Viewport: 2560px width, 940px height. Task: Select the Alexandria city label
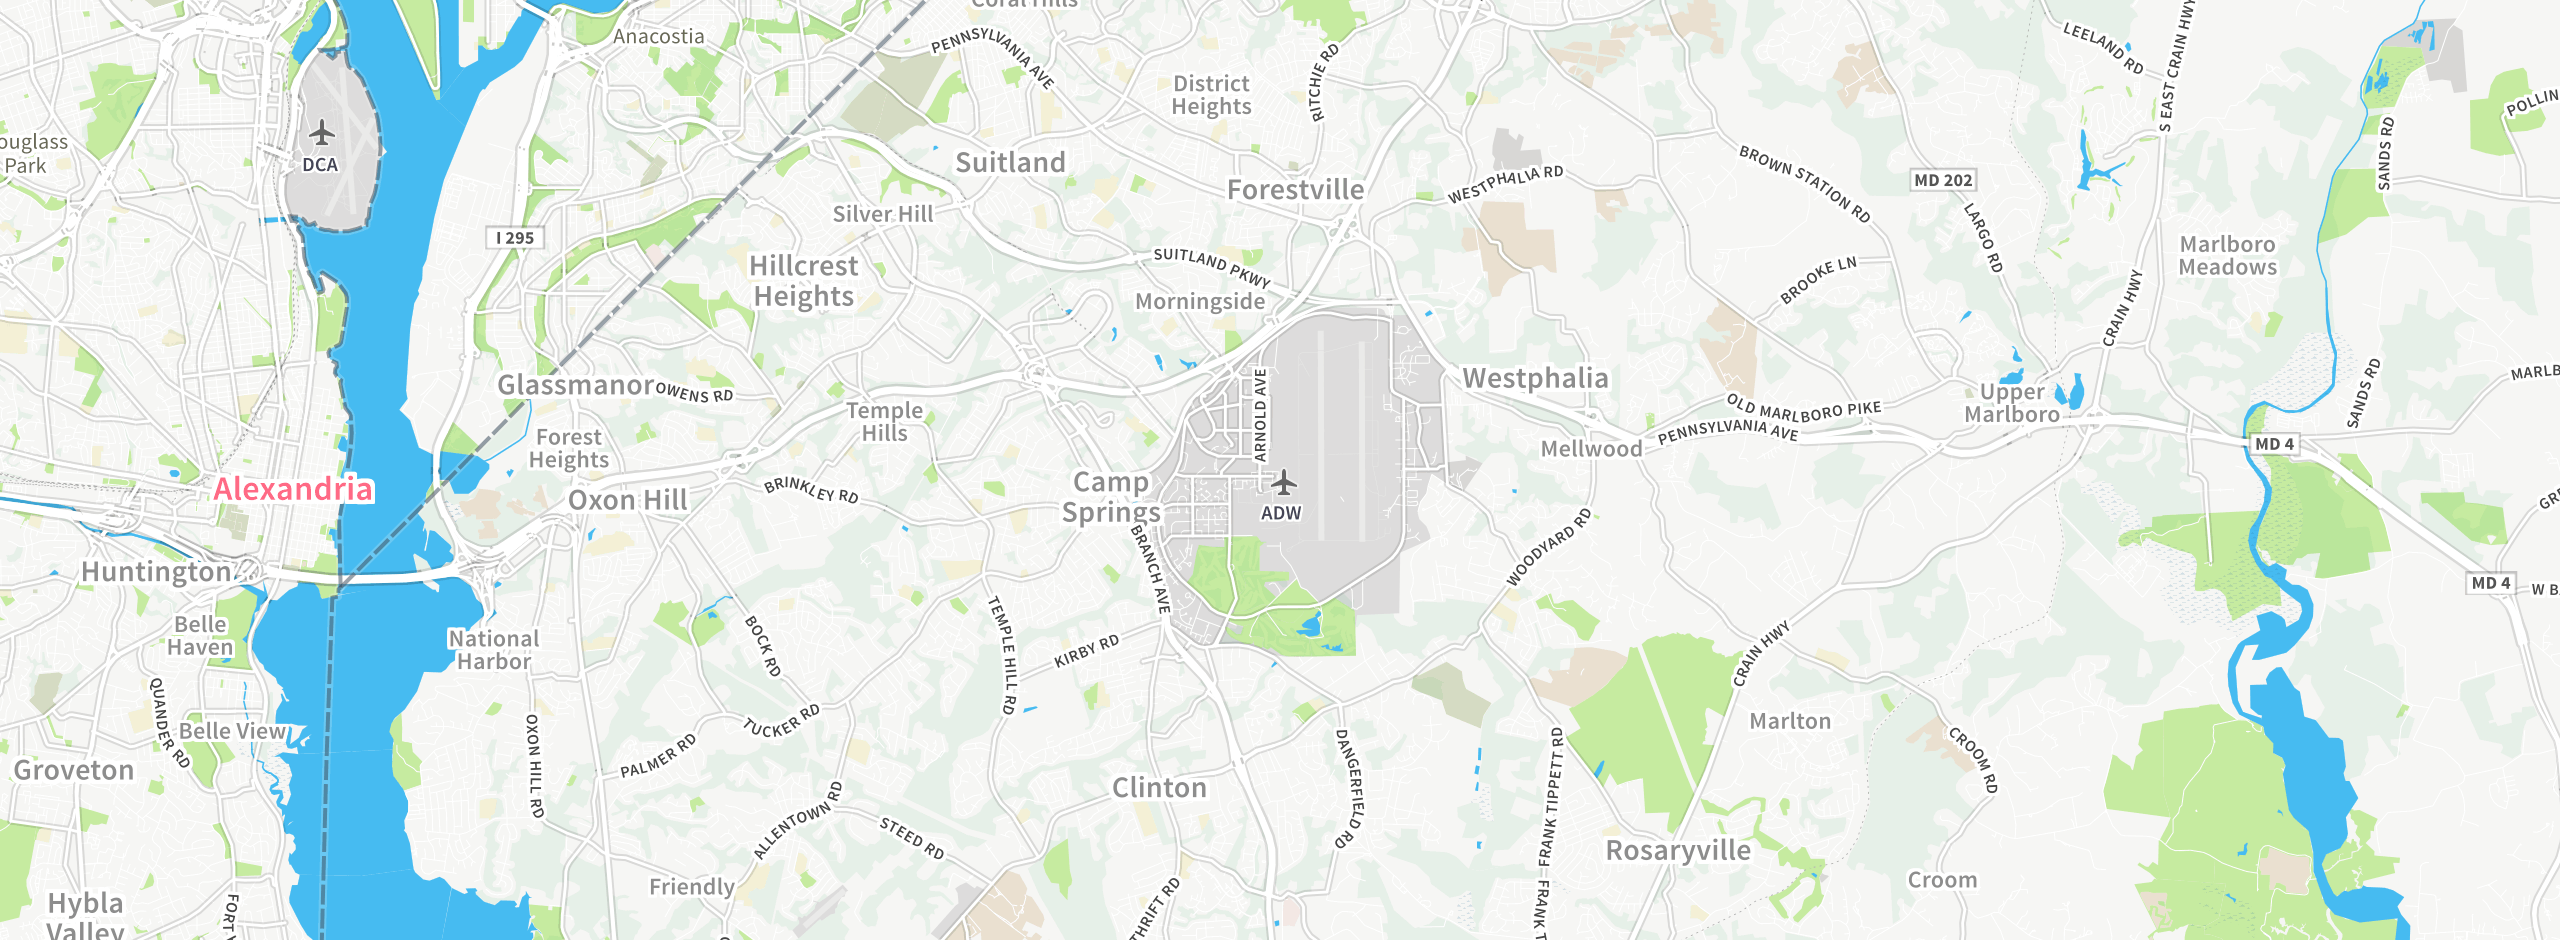pos(293,489)
